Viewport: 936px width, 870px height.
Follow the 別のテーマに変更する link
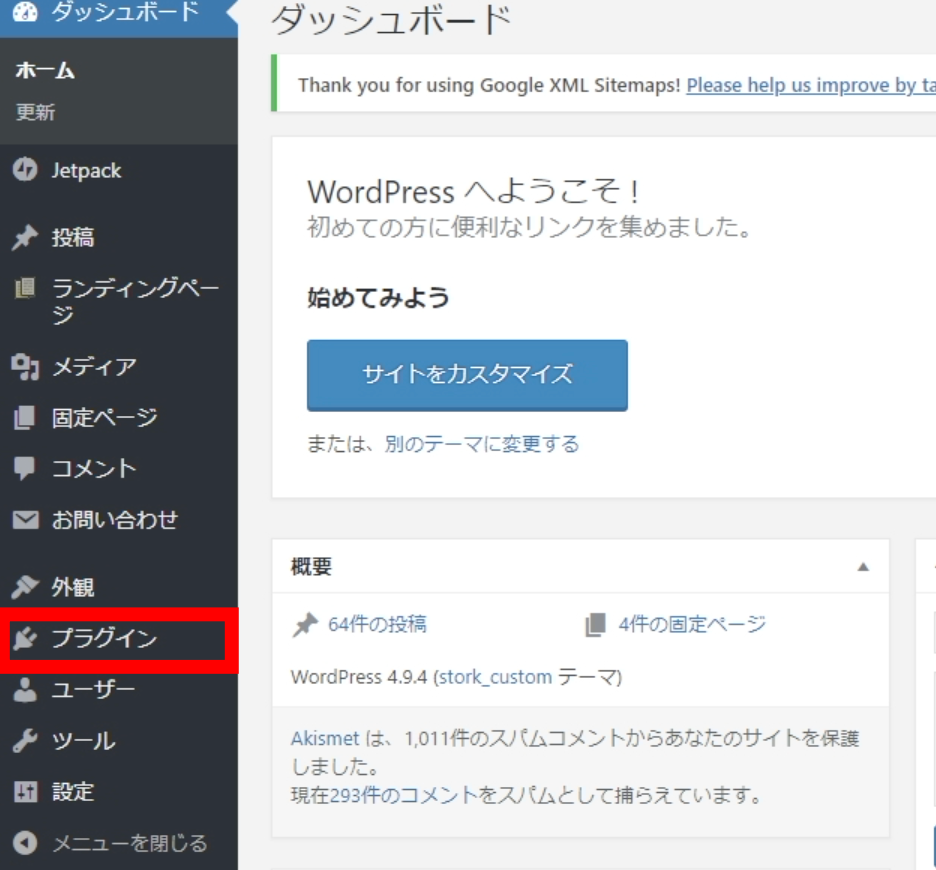[482, 444]
